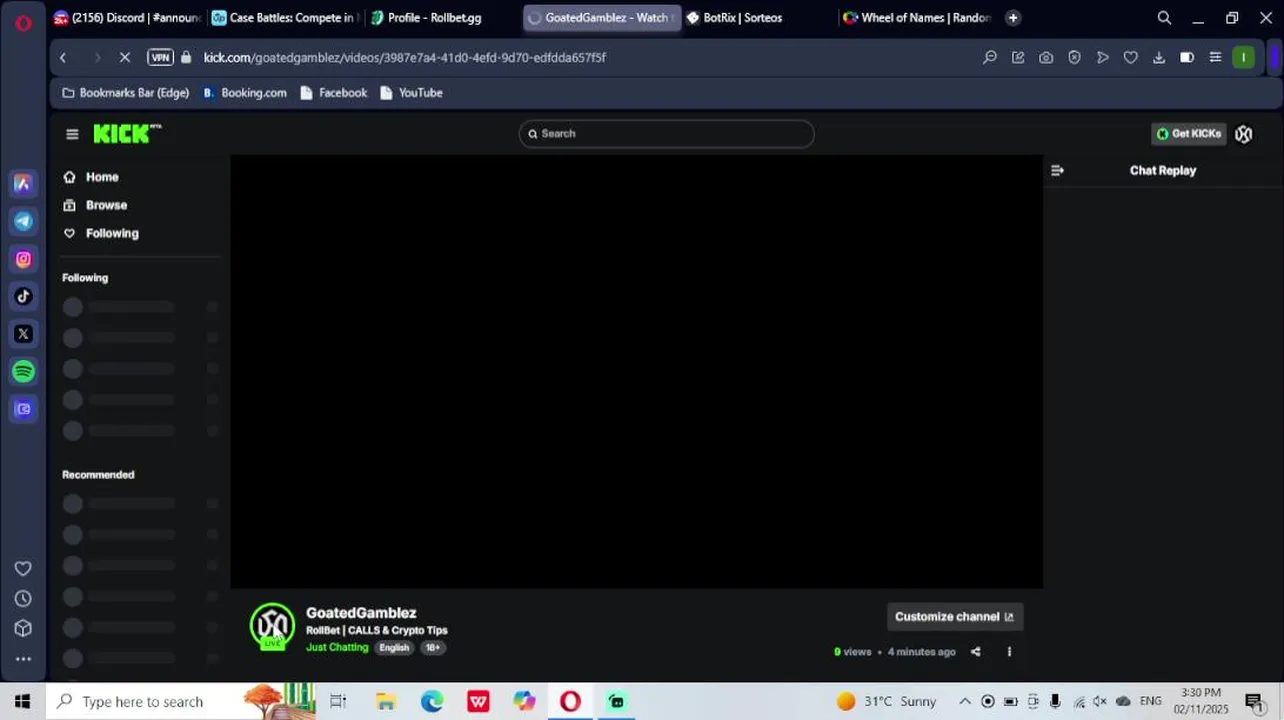
Task: Open Easy Setup sliders icon
Action: [1215, 58]
